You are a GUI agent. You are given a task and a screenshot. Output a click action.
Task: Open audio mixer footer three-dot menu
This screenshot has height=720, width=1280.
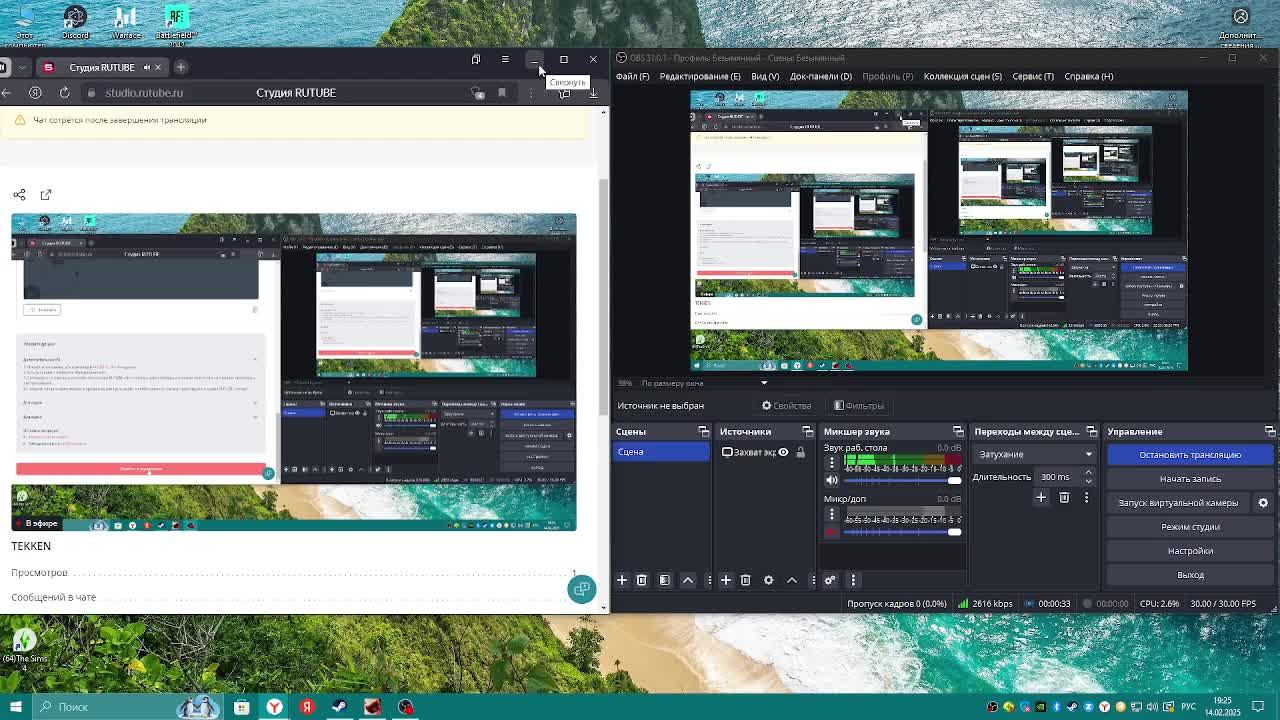point(853,580)
